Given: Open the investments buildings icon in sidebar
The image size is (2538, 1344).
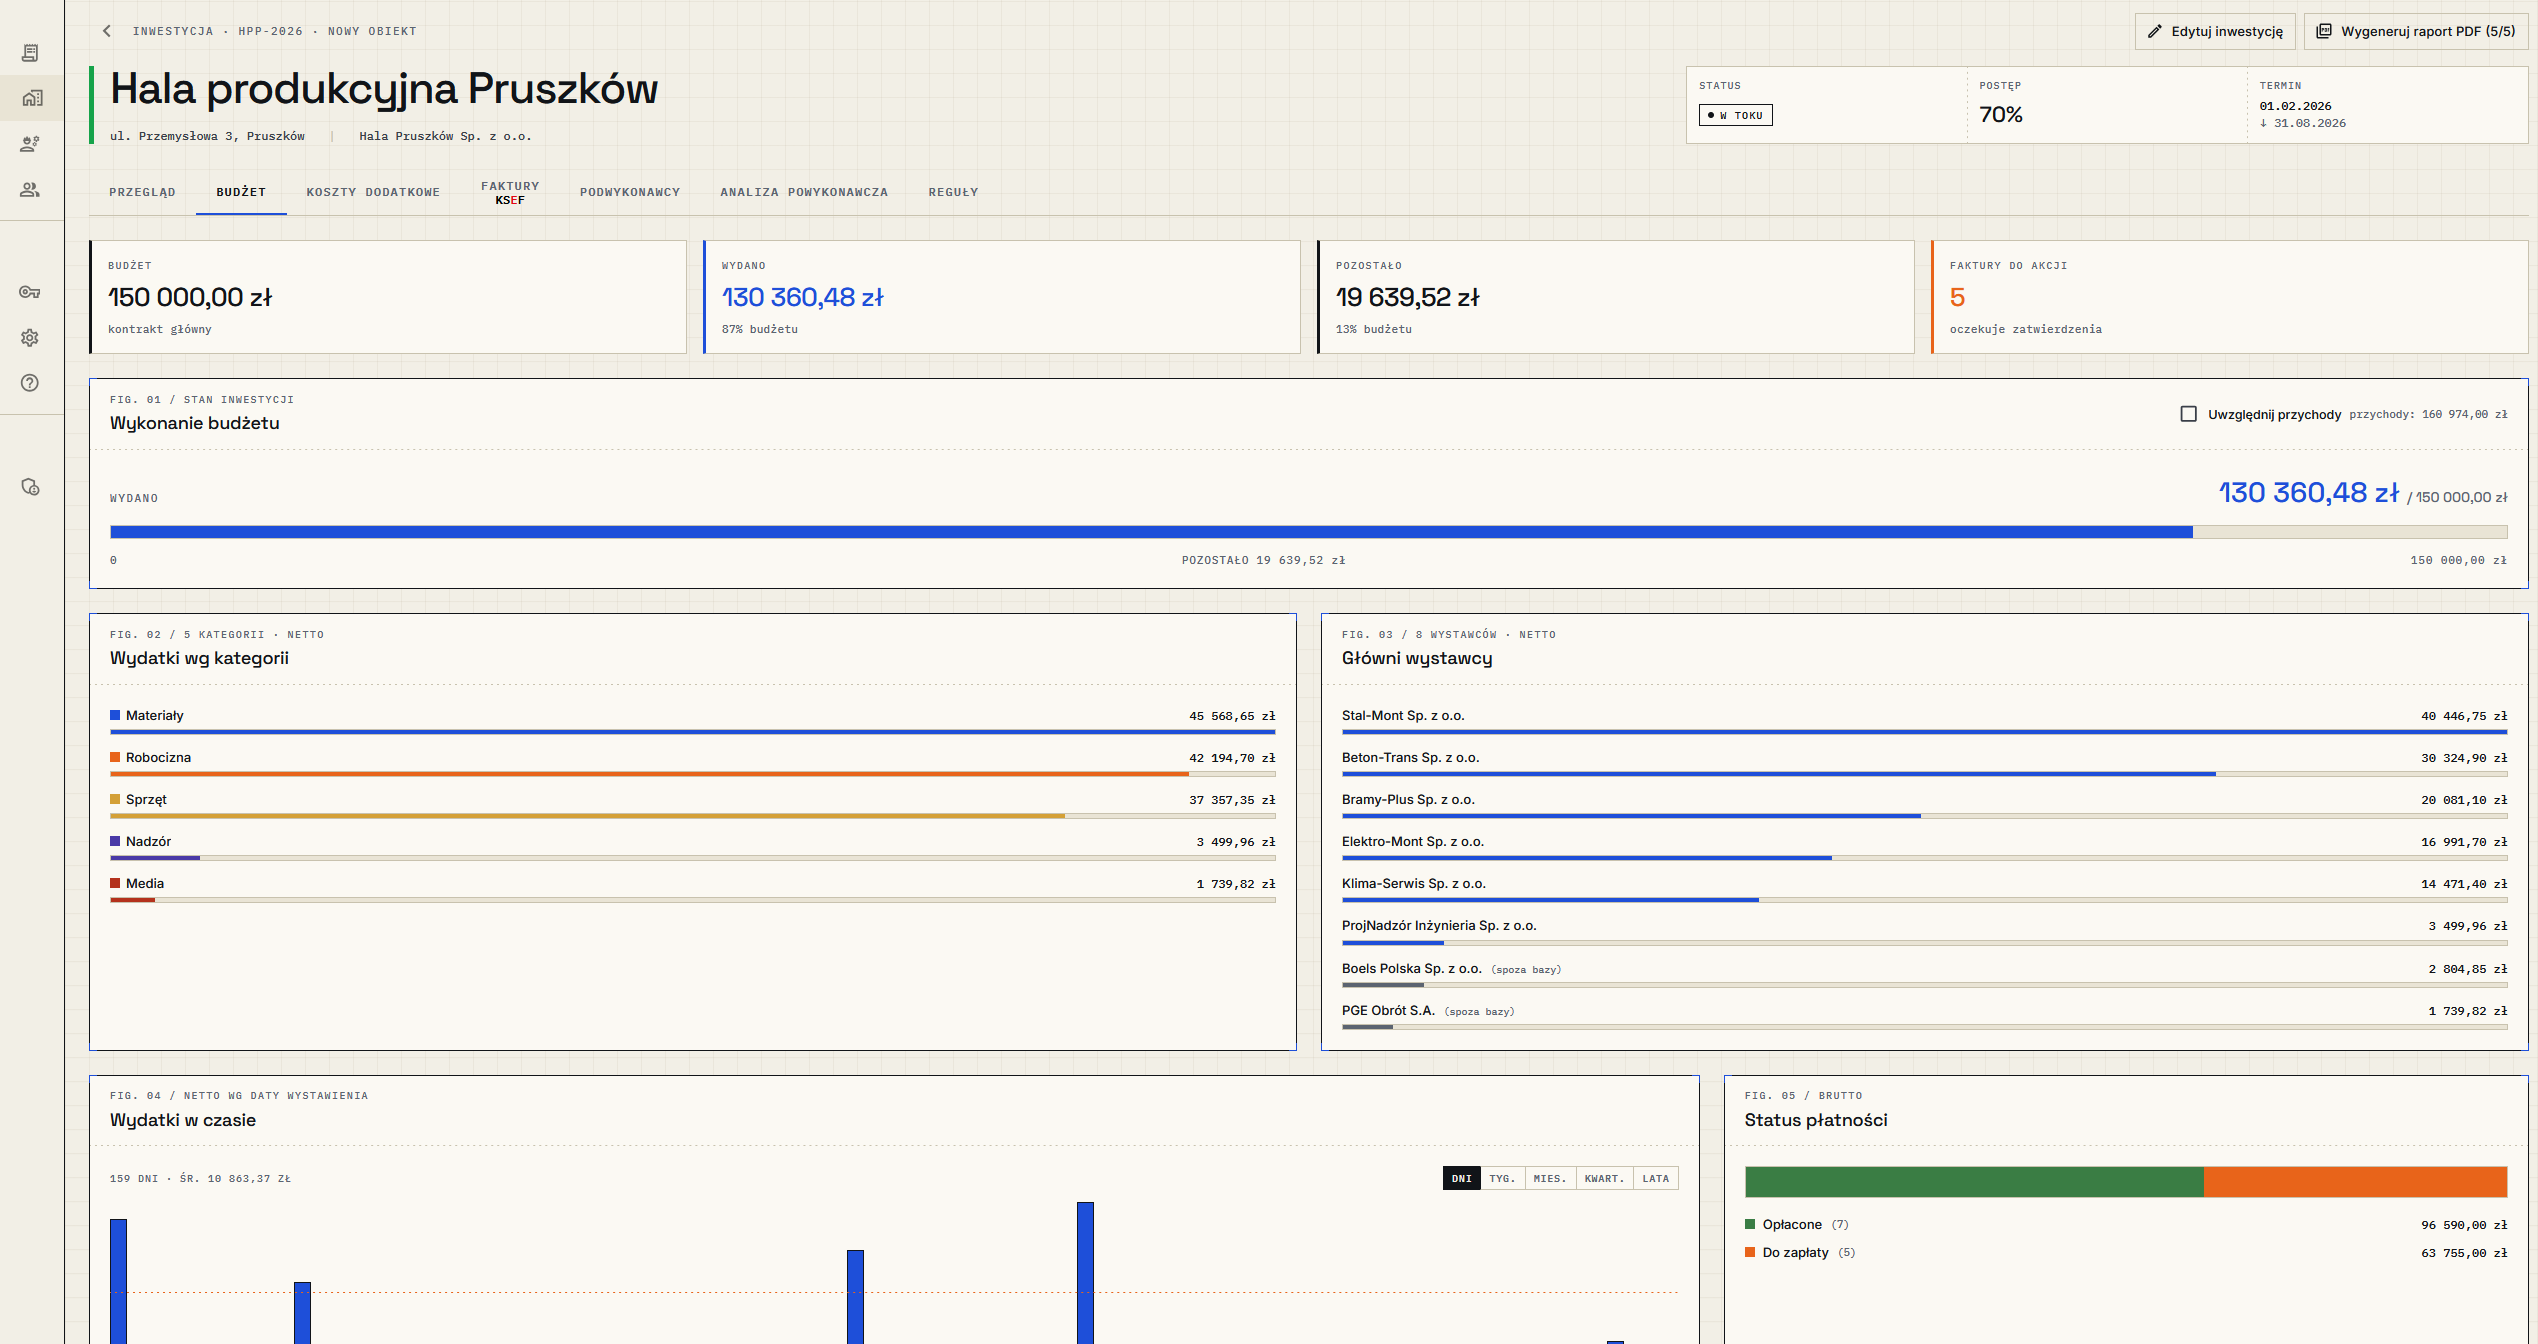Looking at the screenshot, I should point(31,98).
